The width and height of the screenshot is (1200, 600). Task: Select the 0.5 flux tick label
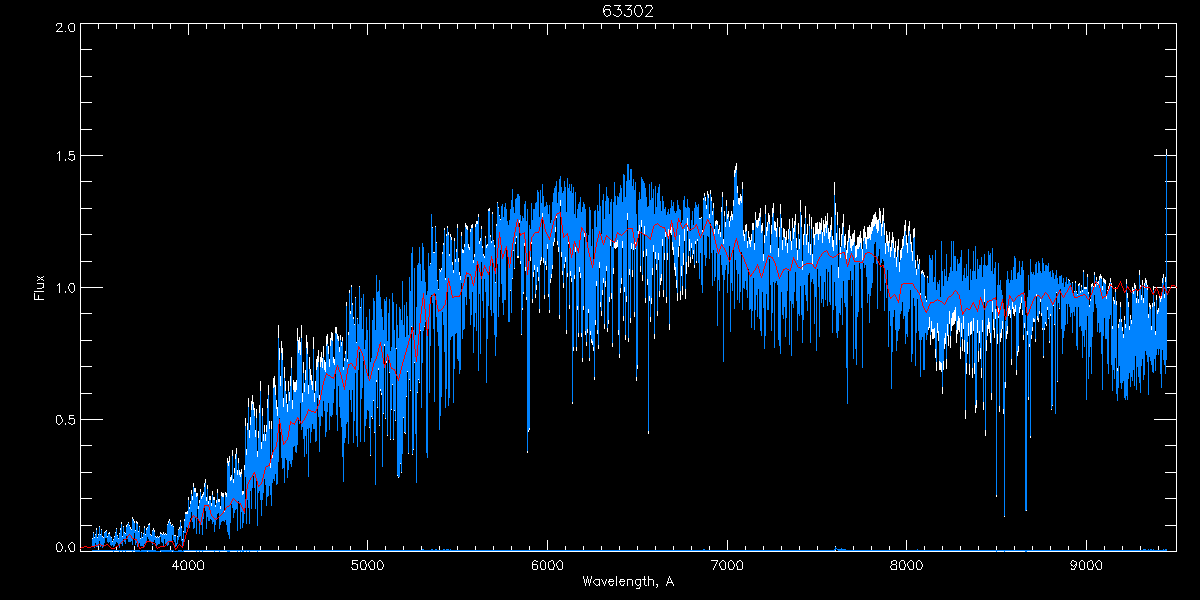63,418
